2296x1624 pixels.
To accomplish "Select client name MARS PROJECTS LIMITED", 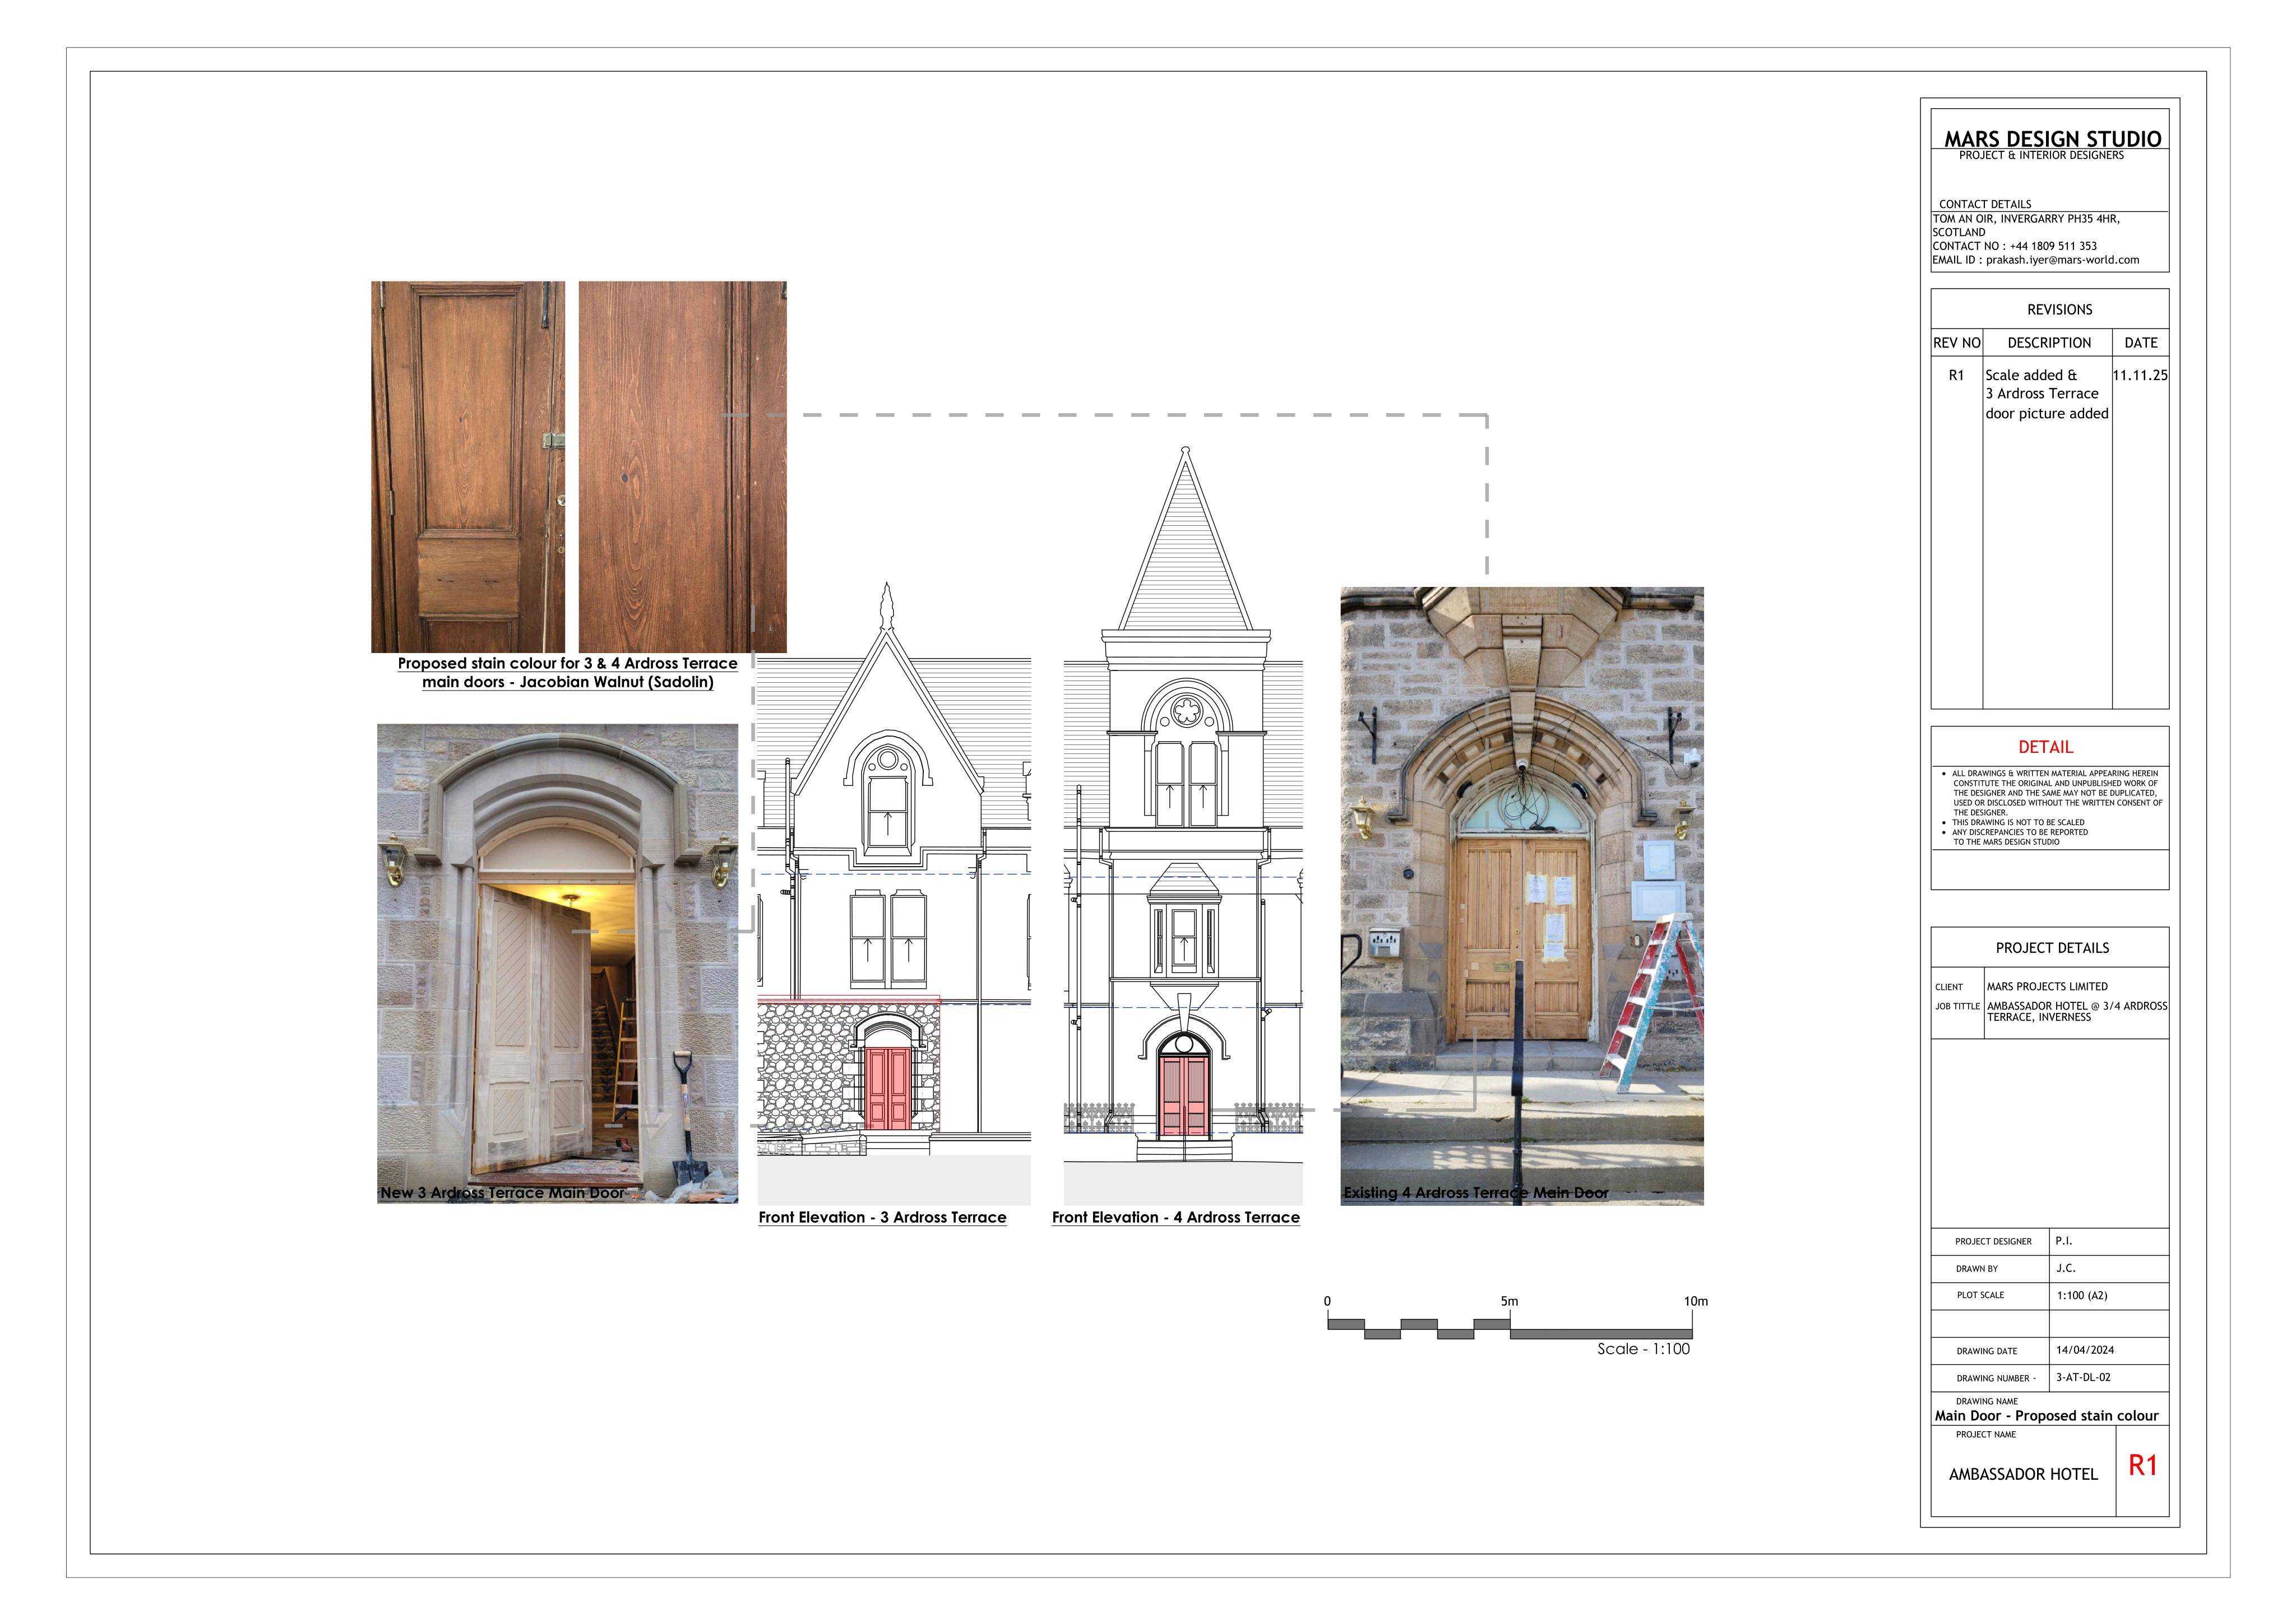I will click(2047, 986).
